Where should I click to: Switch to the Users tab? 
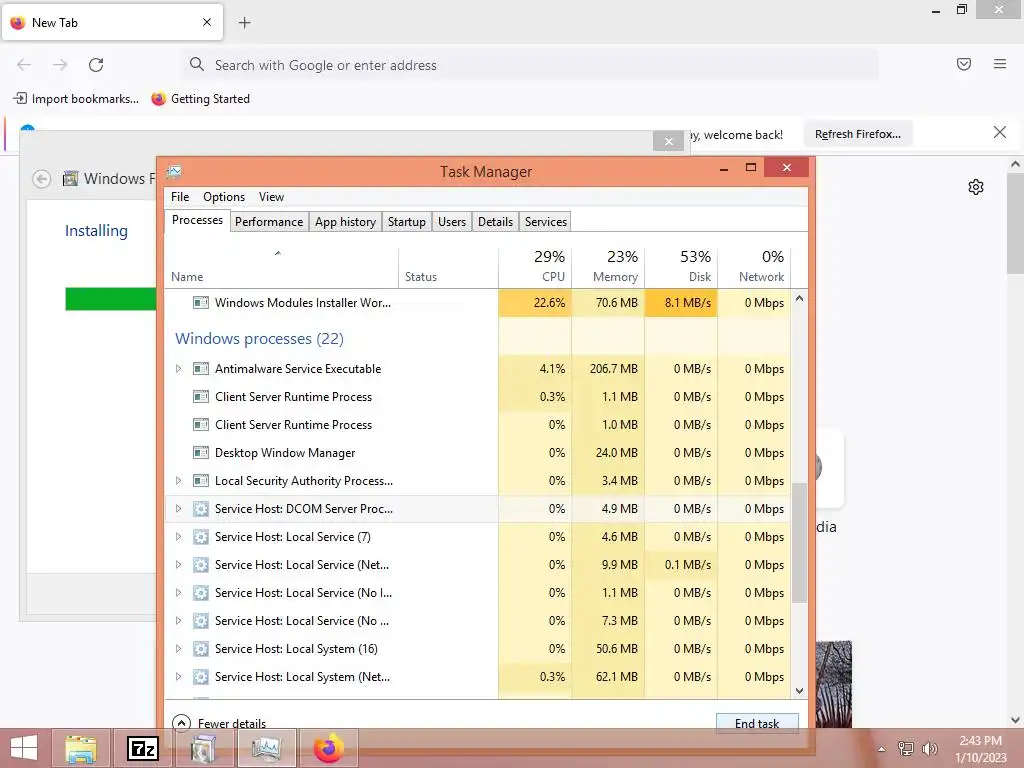[x=452, y=221]
